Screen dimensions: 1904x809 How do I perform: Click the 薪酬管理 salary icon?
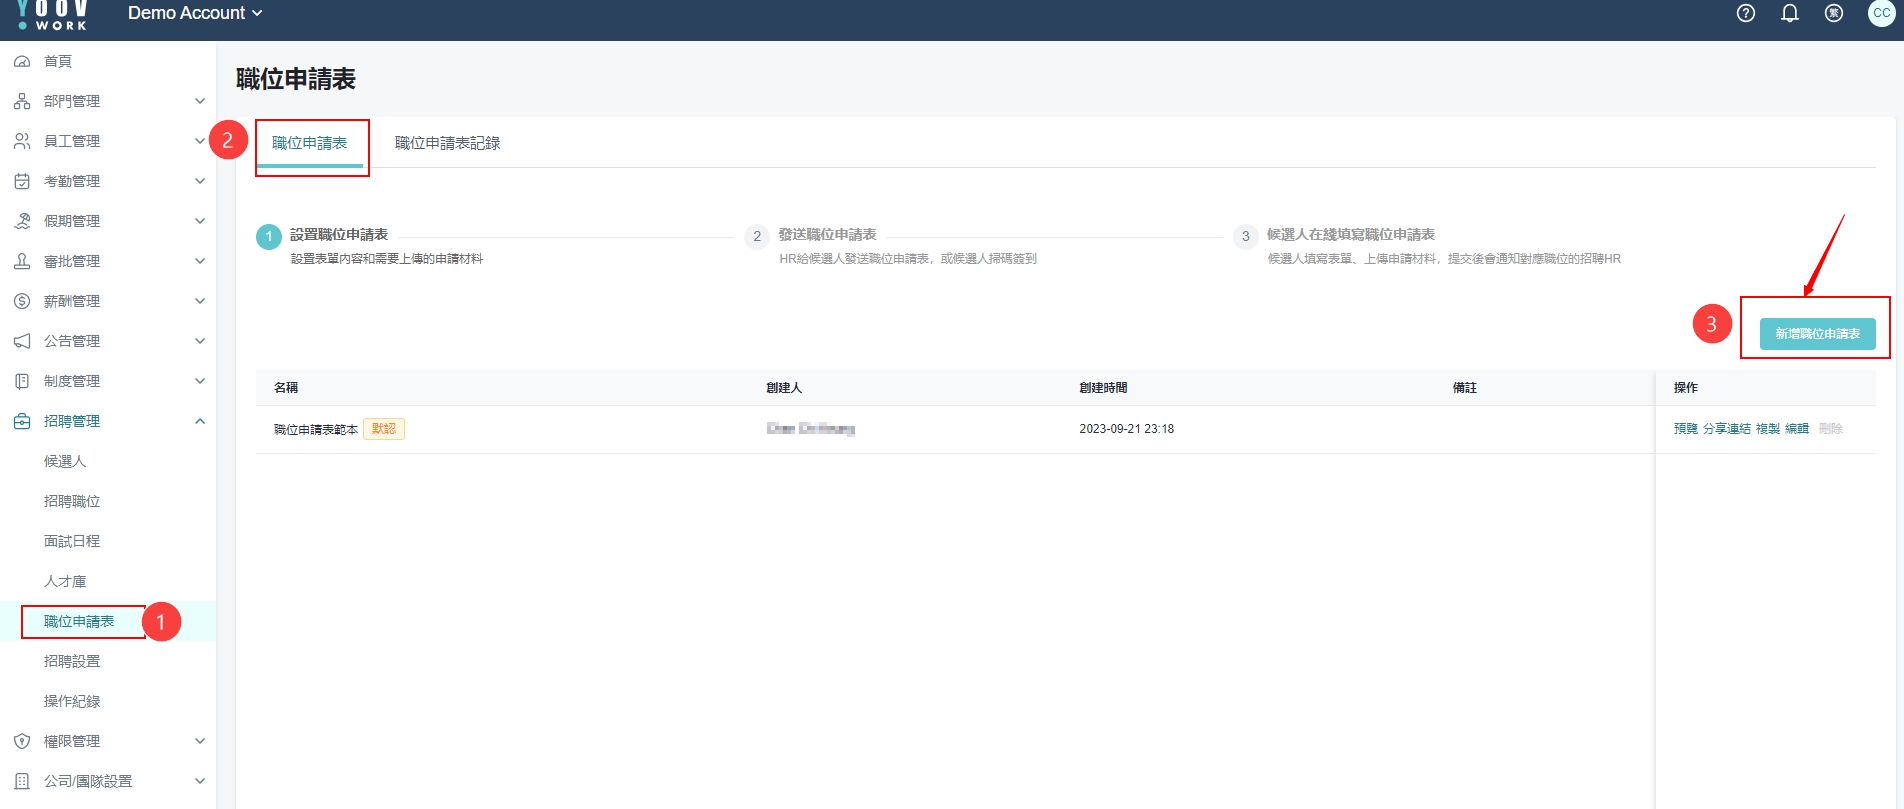pyautogui.click(x=22, y=301)
